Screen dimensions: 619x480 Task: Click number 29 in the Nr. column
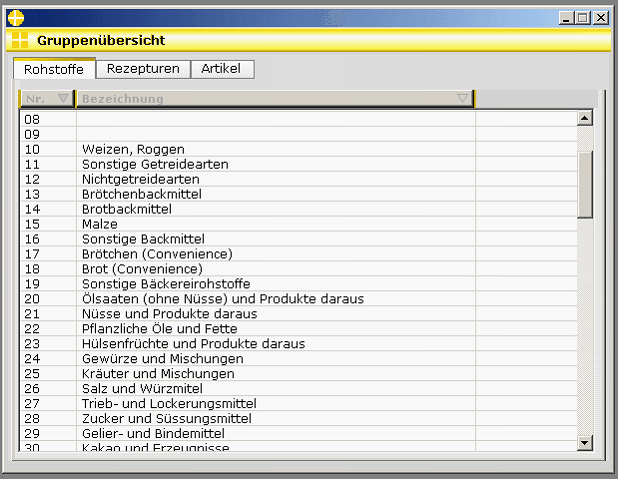[32, 434]
